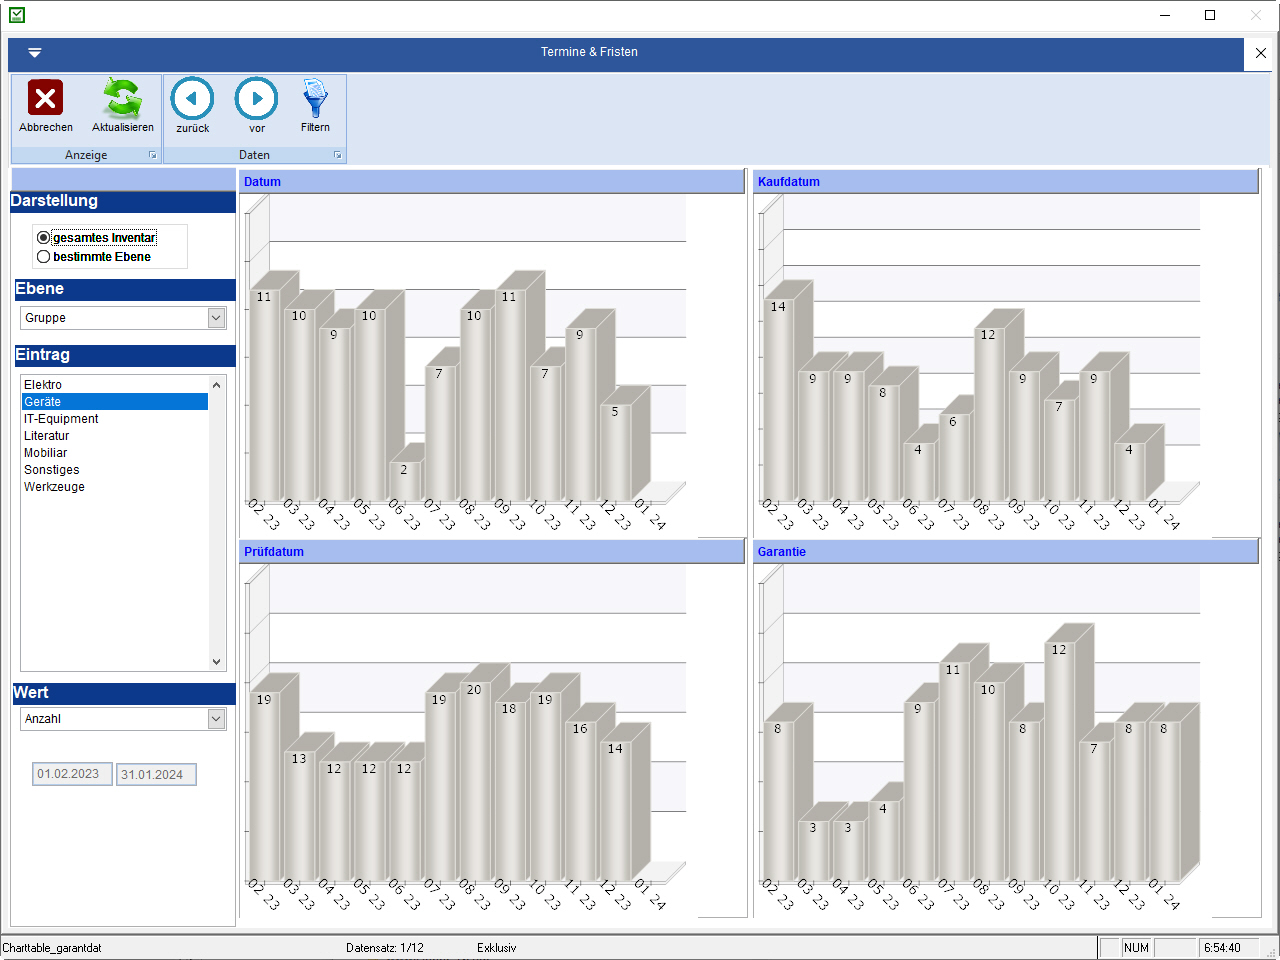Click the start date field 01.02.2023
Screen dimensions: 1280x960
(72, 774)
